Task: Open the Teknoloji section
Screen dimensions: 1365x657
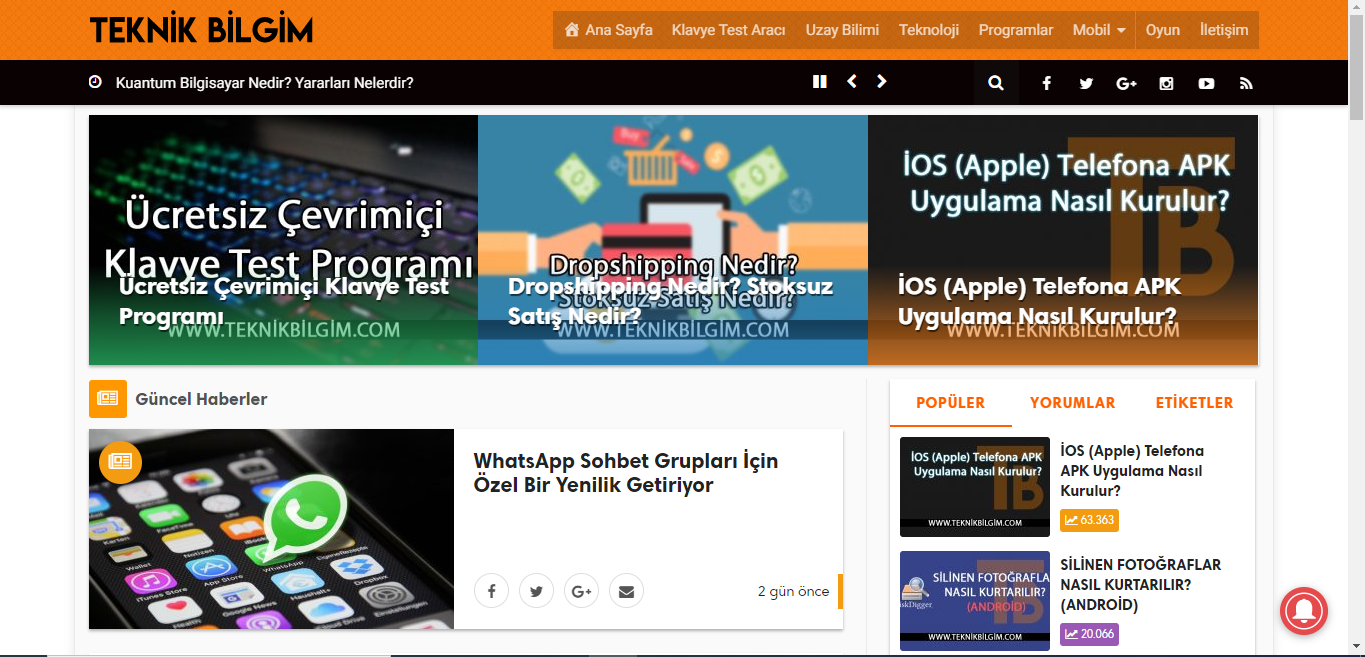Action: click(x=929, y=30)
